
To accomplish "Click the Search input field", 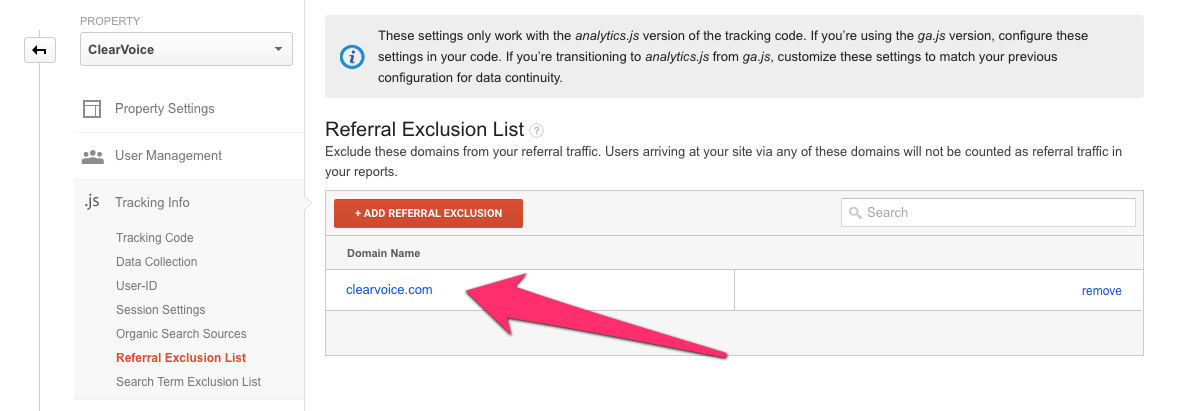I will pos(988,213).
